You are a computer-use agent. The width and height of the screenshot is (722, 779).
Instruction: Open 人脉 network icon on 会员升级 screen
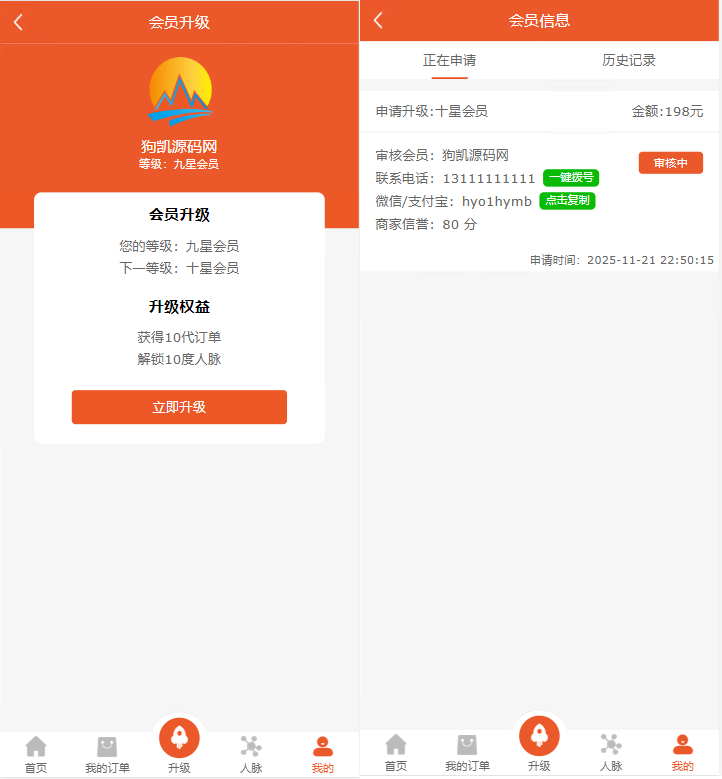[x=251, y=746]
